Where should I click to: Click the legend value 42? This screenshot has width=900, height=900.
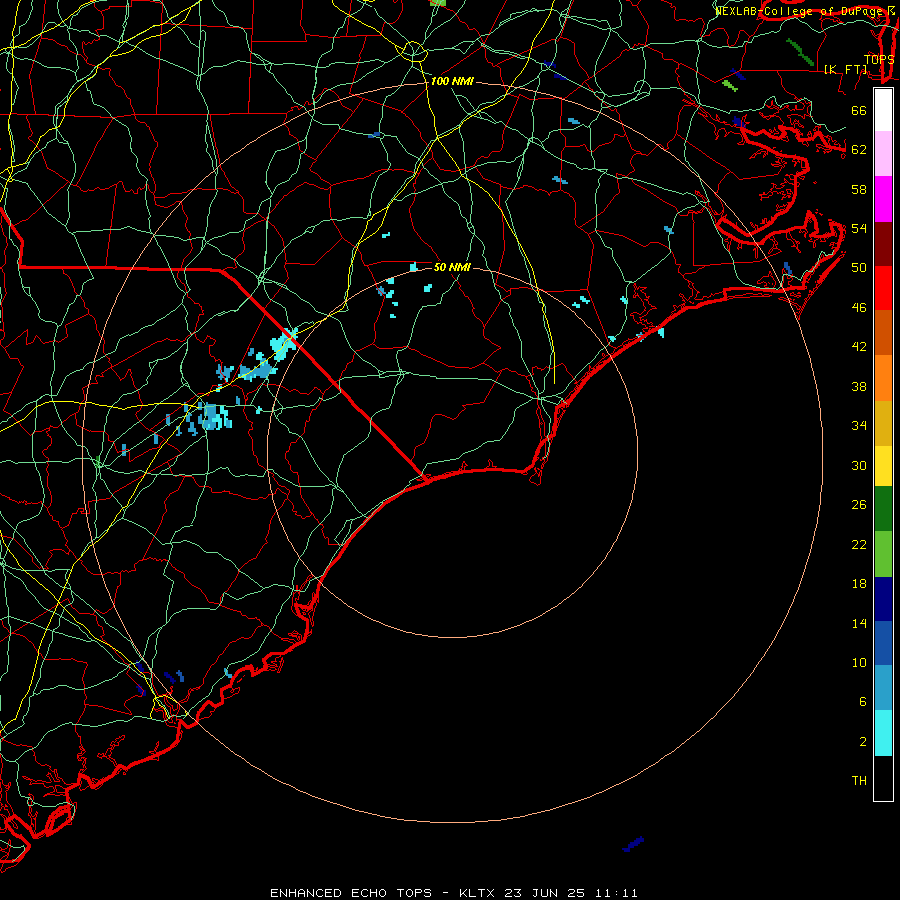(x=859, y=347)
